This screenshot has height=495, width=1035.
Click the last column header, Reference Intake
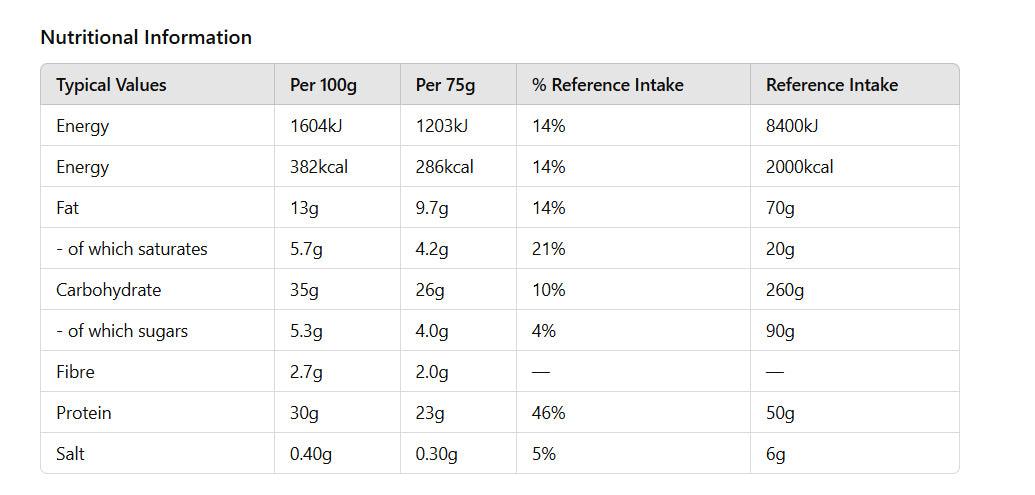coord(832,85)
